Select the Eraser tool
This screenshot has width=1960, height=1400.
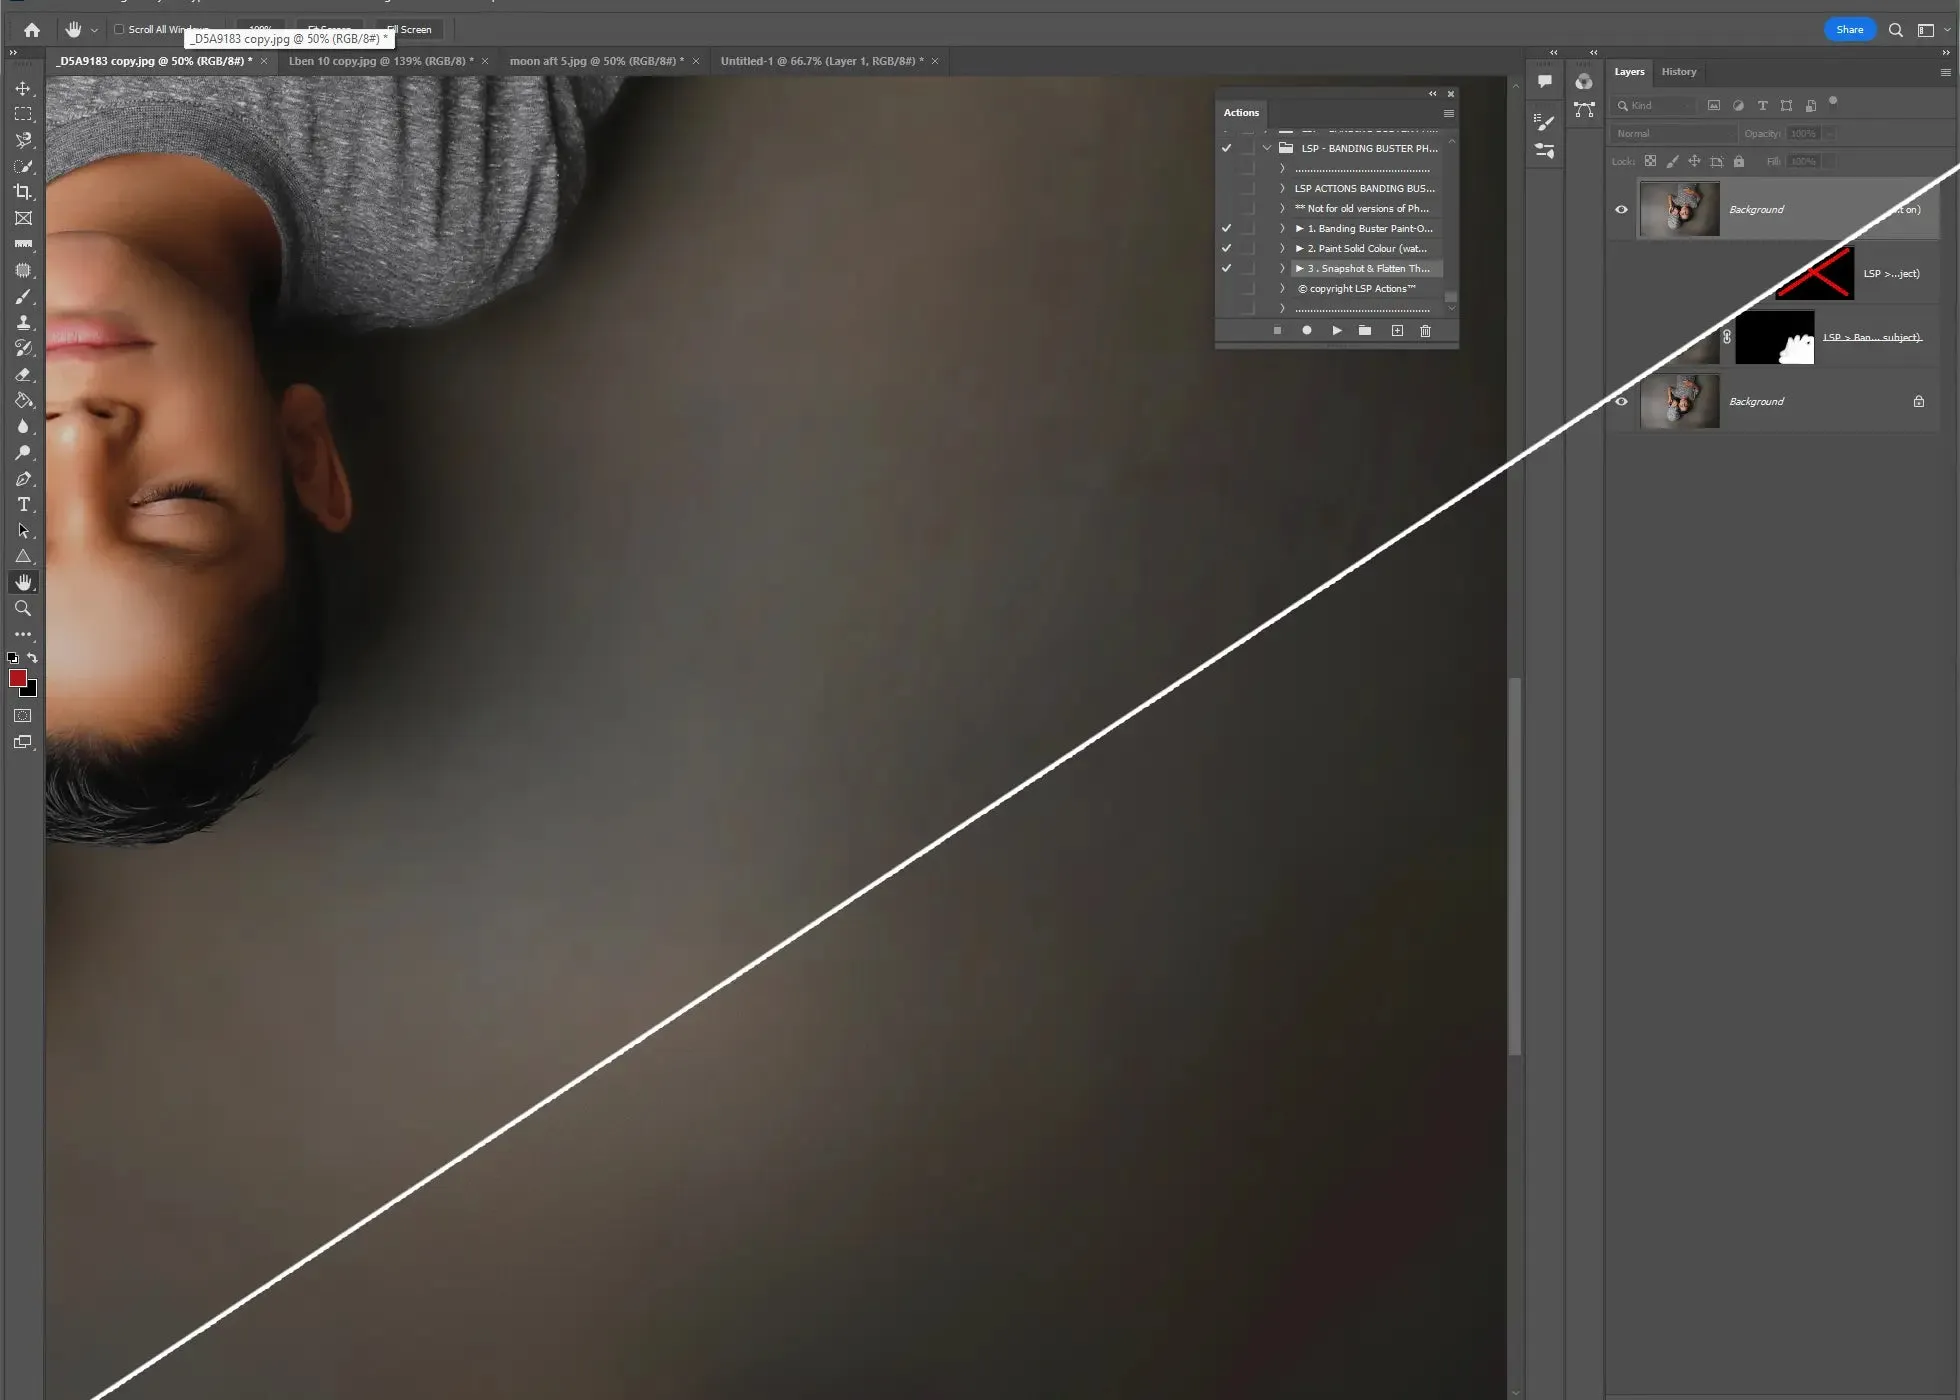click(23, 374)
